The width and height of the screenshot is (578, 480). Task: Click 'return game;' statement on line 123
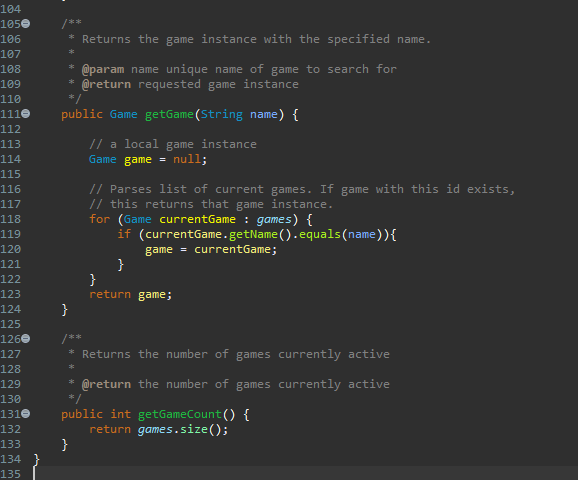(130, 295)
